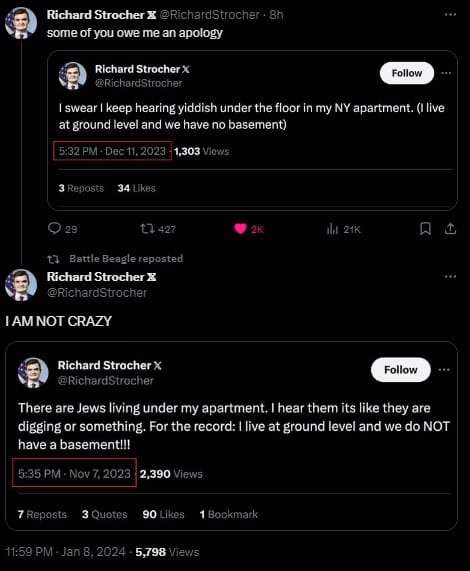Open the views analytics icon showing 21K

pyautogui.click(x=332, y=229)
